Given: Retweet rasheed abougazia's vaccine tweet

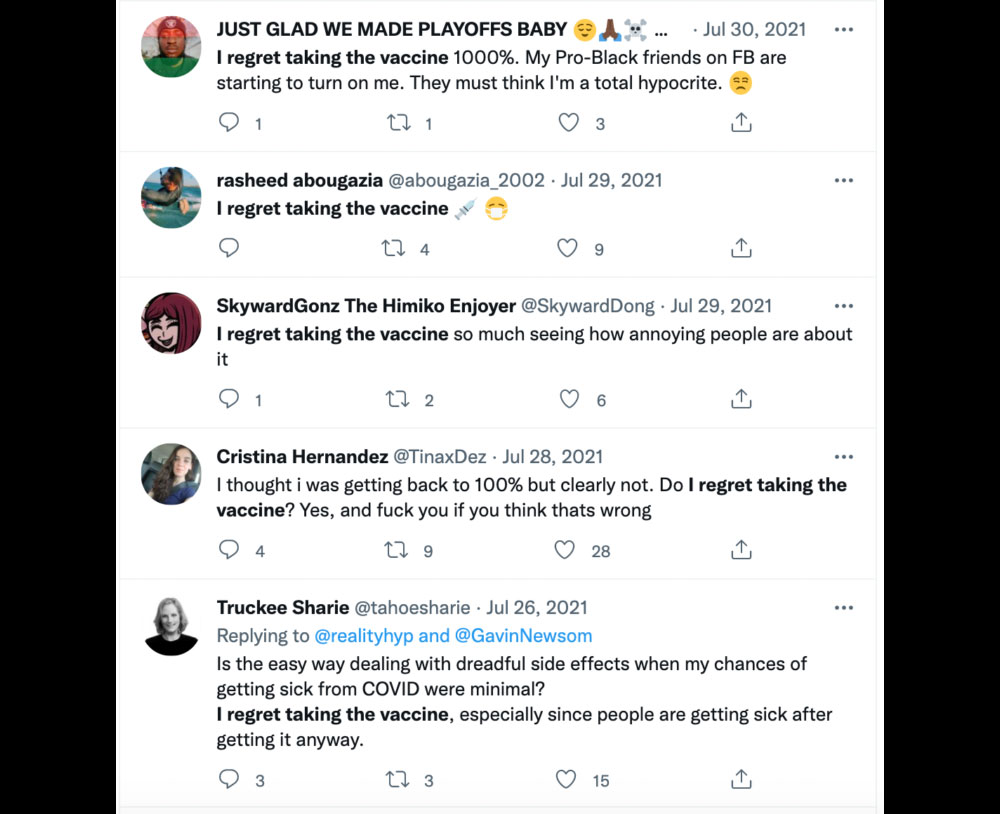Looking at the screenshot, I should pyautogui.click(x=394, y=248).
